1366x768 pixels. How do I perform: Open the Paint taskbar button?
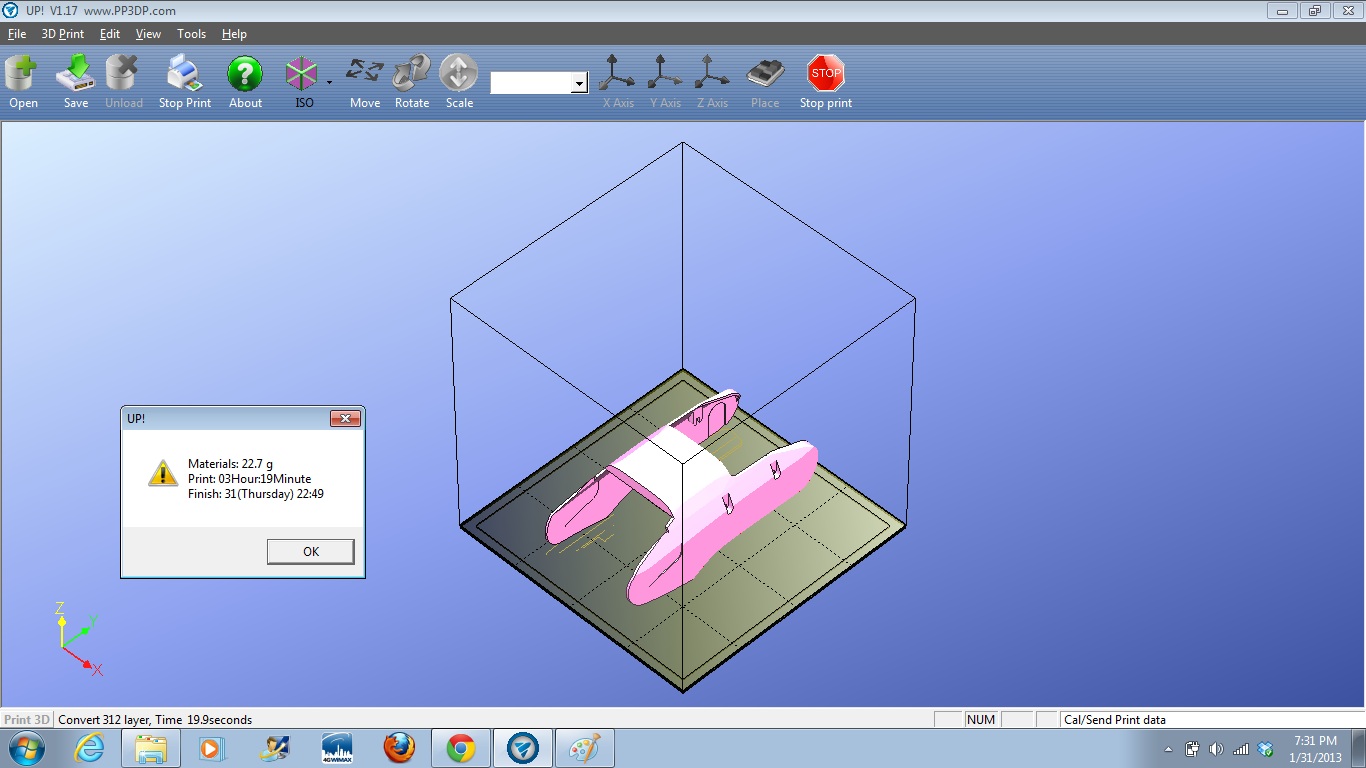585,748
